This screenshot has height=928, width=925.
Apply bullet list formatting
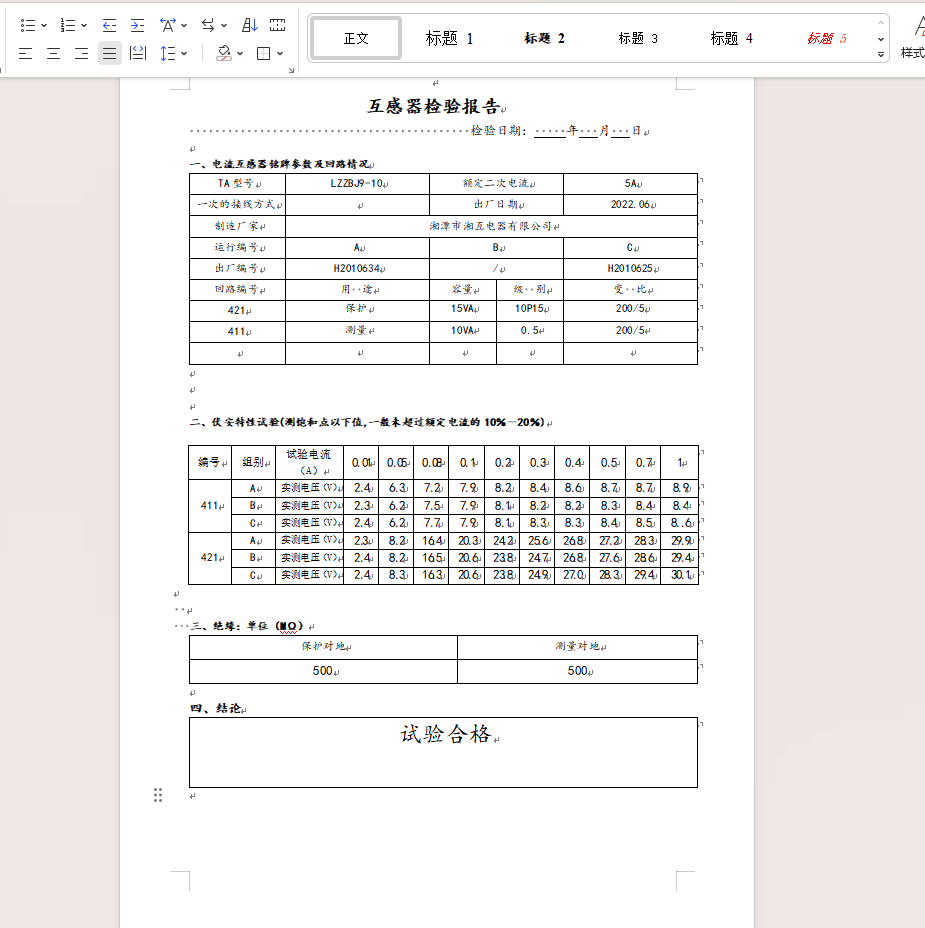click(27, 25)
